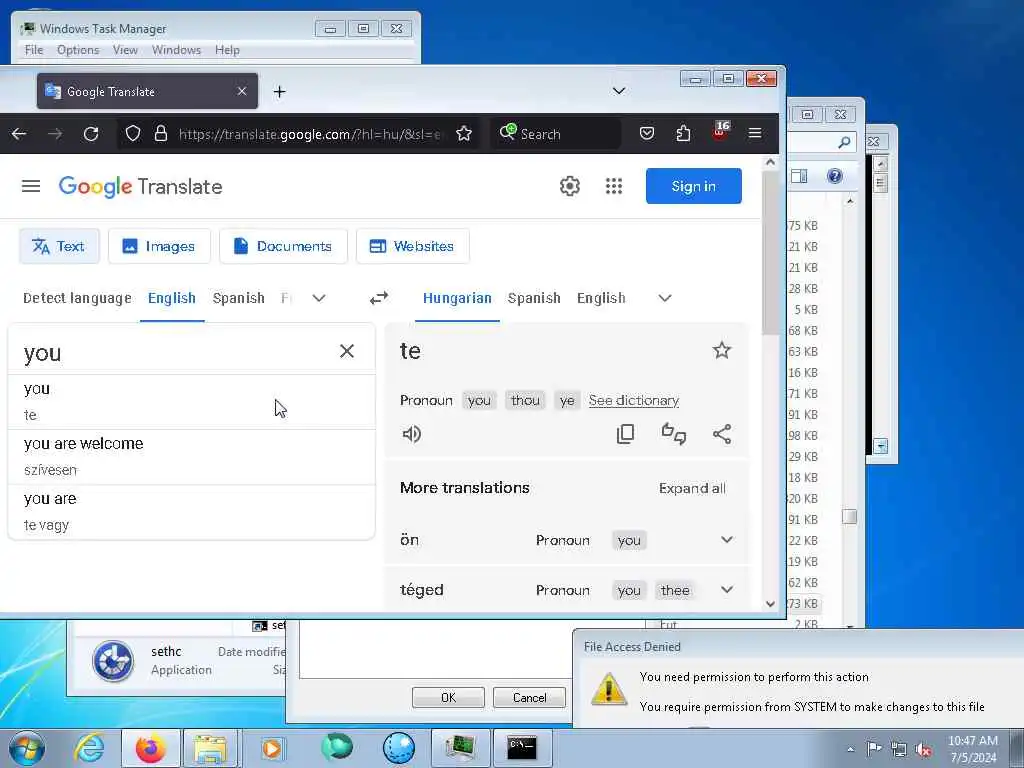Select Text translation mode

coord(59,246)
